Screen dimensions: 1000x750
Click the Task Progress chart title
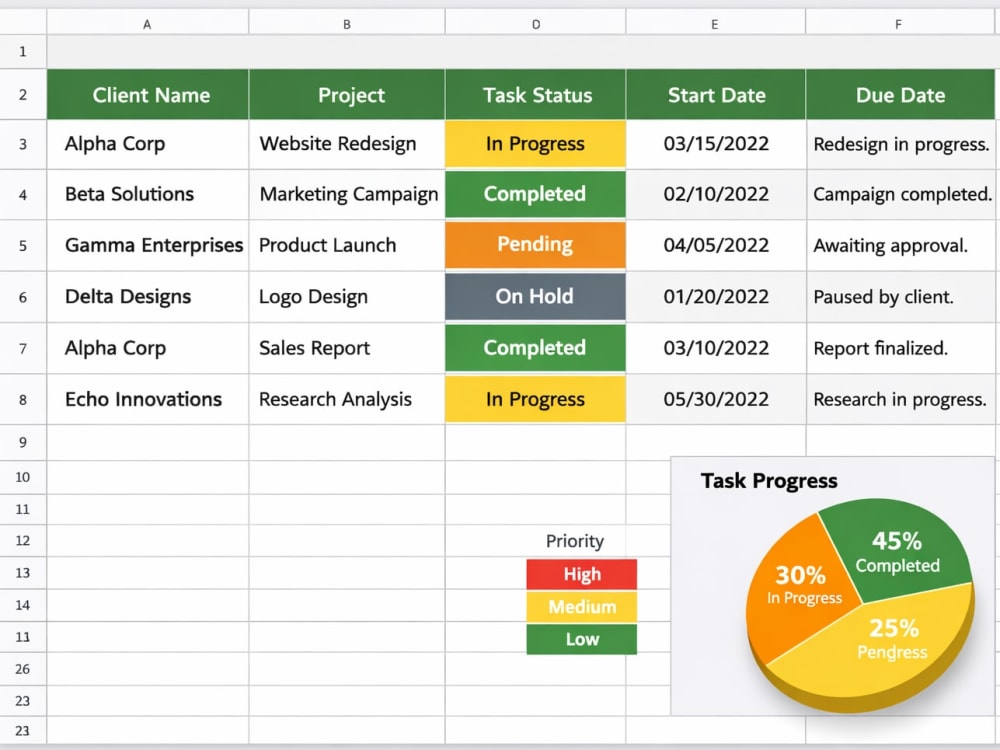coord(769,481)
